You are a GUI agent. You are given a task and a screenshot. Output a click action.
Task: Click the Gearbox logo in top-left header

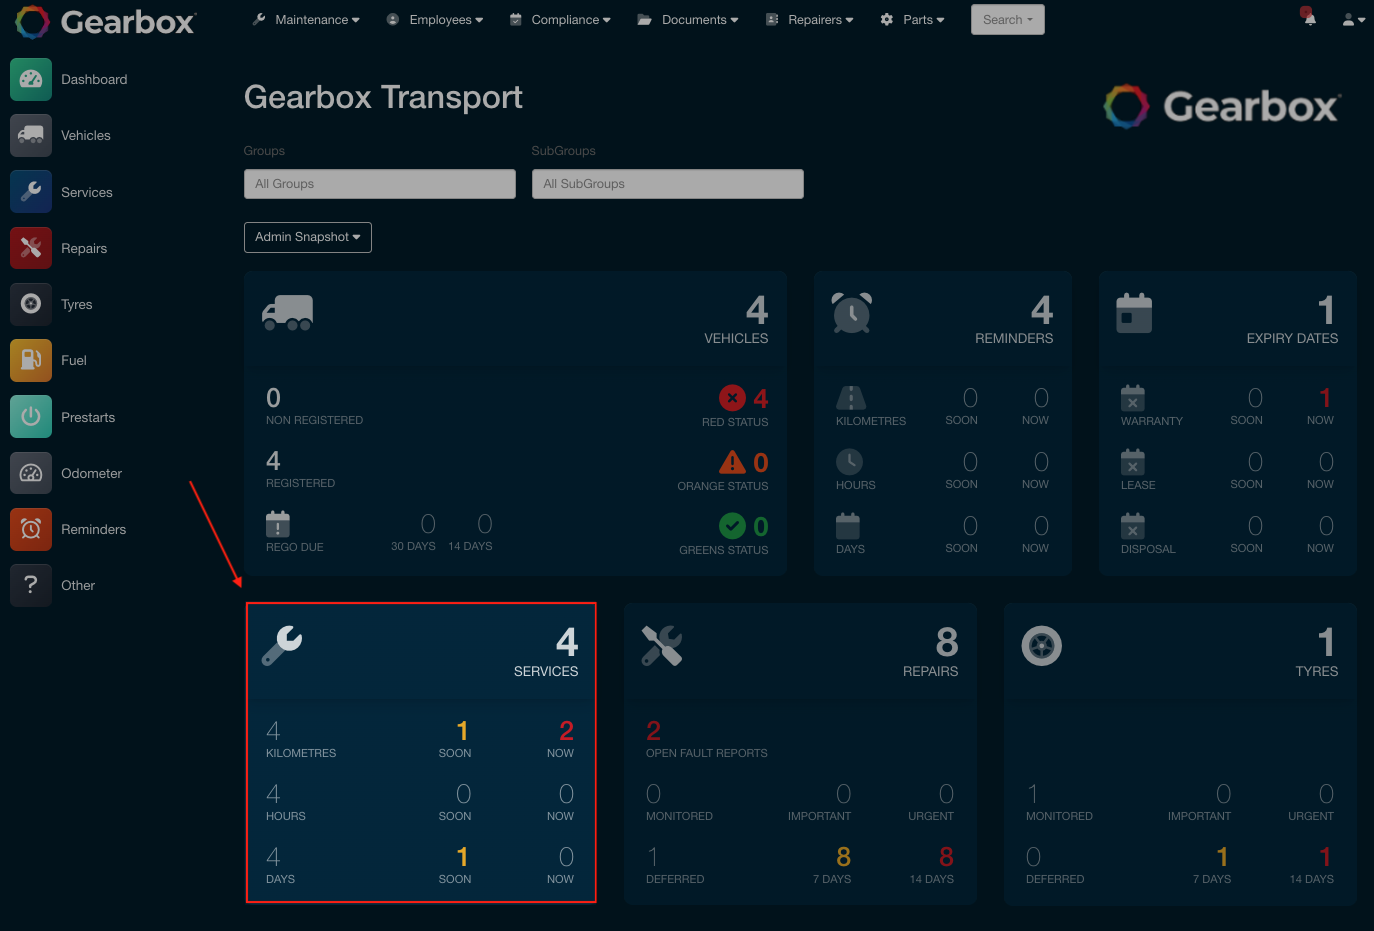pos(106,22)
